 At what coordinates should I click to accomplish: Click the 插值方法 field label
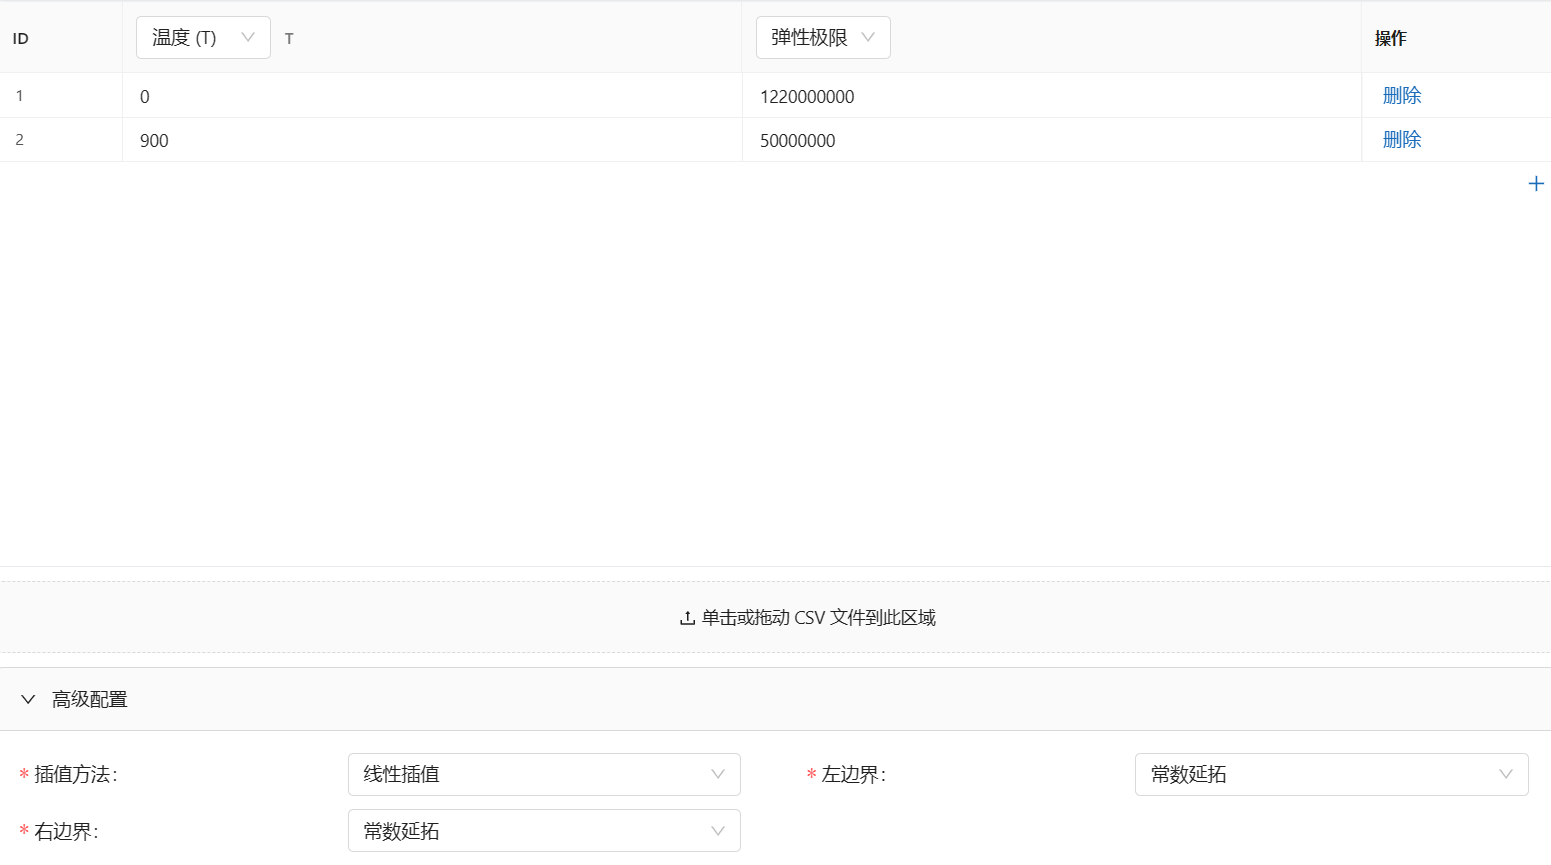pos(75,774)
